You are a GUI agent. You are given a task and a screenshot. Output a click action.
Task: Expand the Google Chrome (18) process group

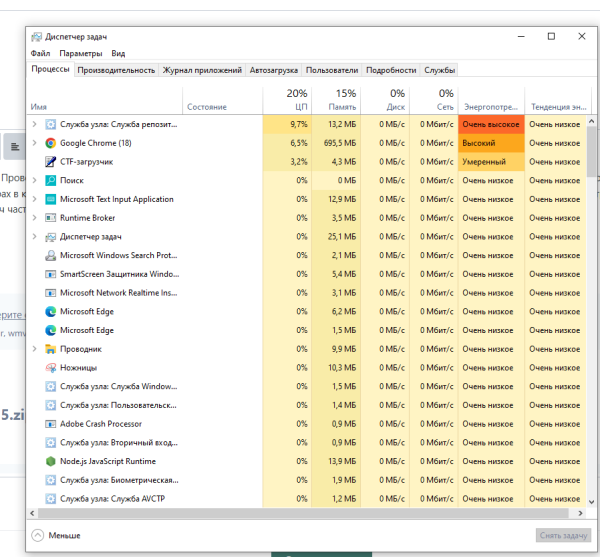(x=36, y=143)
